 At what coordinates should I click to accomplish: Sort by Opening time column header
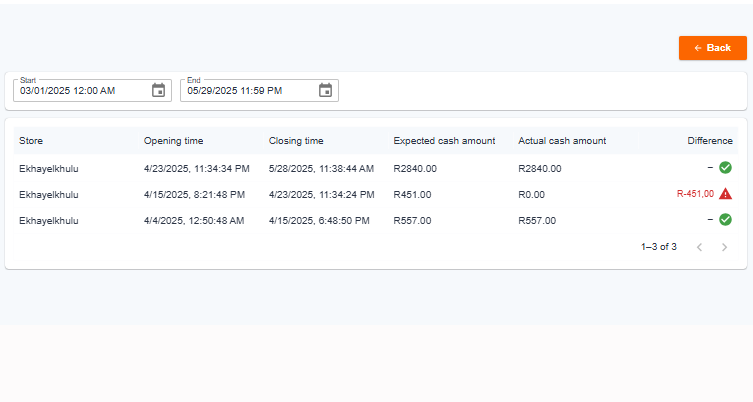click(x=173, y=141)
